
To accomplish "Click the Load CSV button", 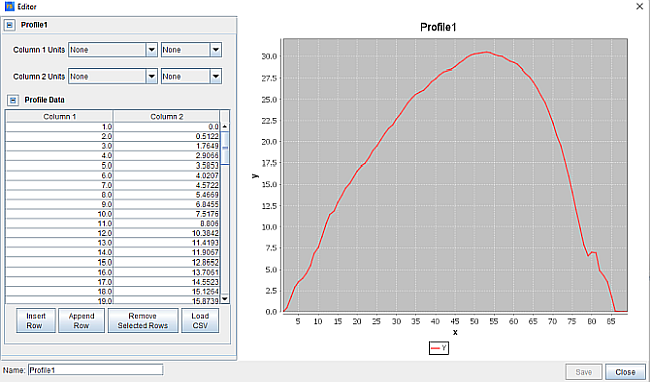I will [200, 320].
